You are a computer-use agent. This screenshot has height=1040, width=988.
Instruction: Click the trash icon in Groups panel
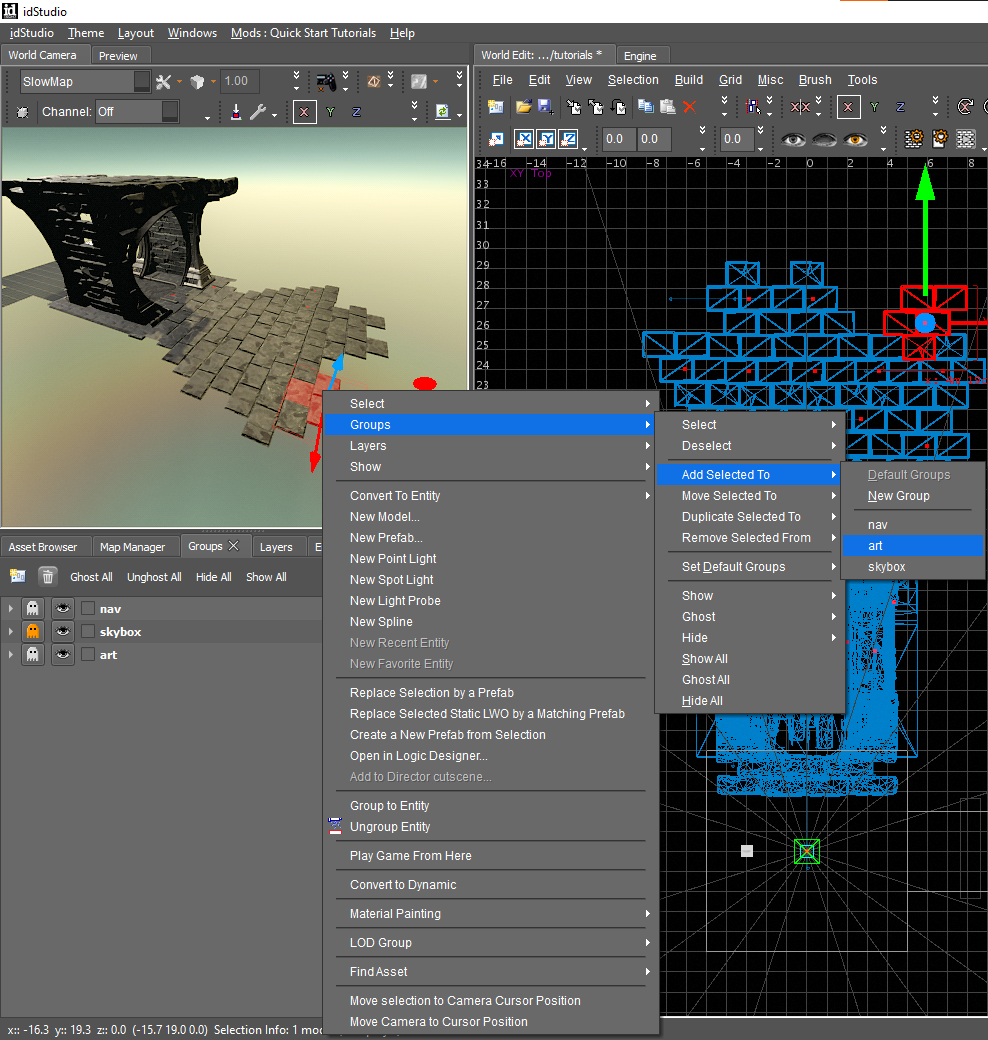pos(48,576)
